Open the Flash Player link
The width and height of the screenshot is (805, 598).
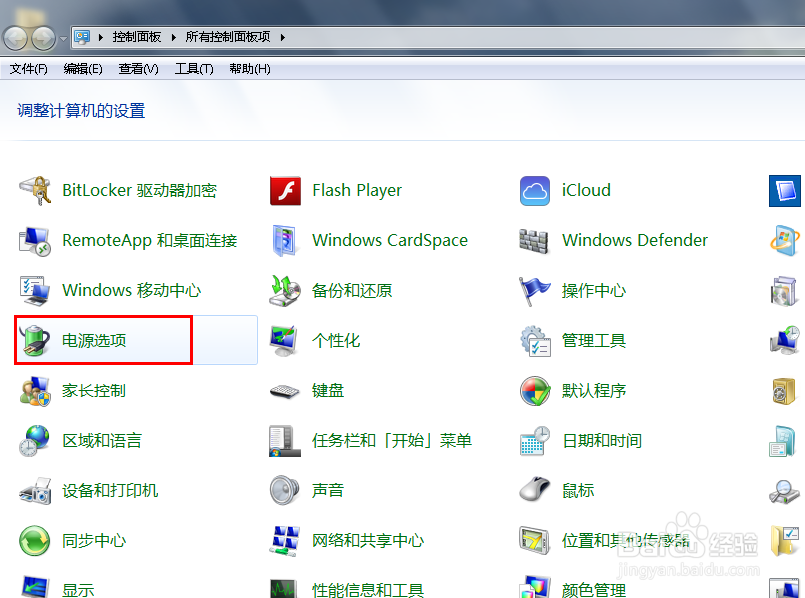click(357, 190)
